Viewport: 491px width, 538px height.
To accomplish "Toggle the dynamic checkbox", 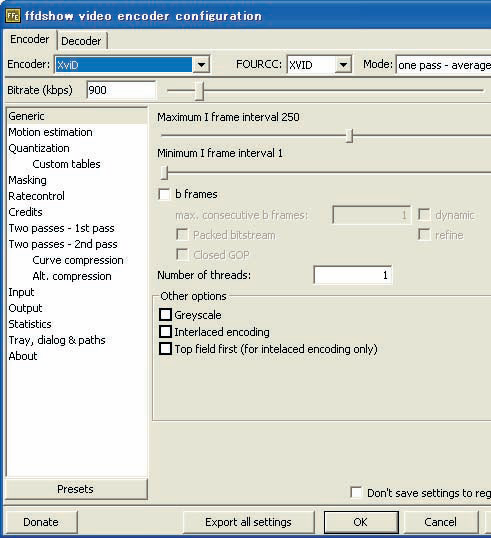I will click(424, 215).
